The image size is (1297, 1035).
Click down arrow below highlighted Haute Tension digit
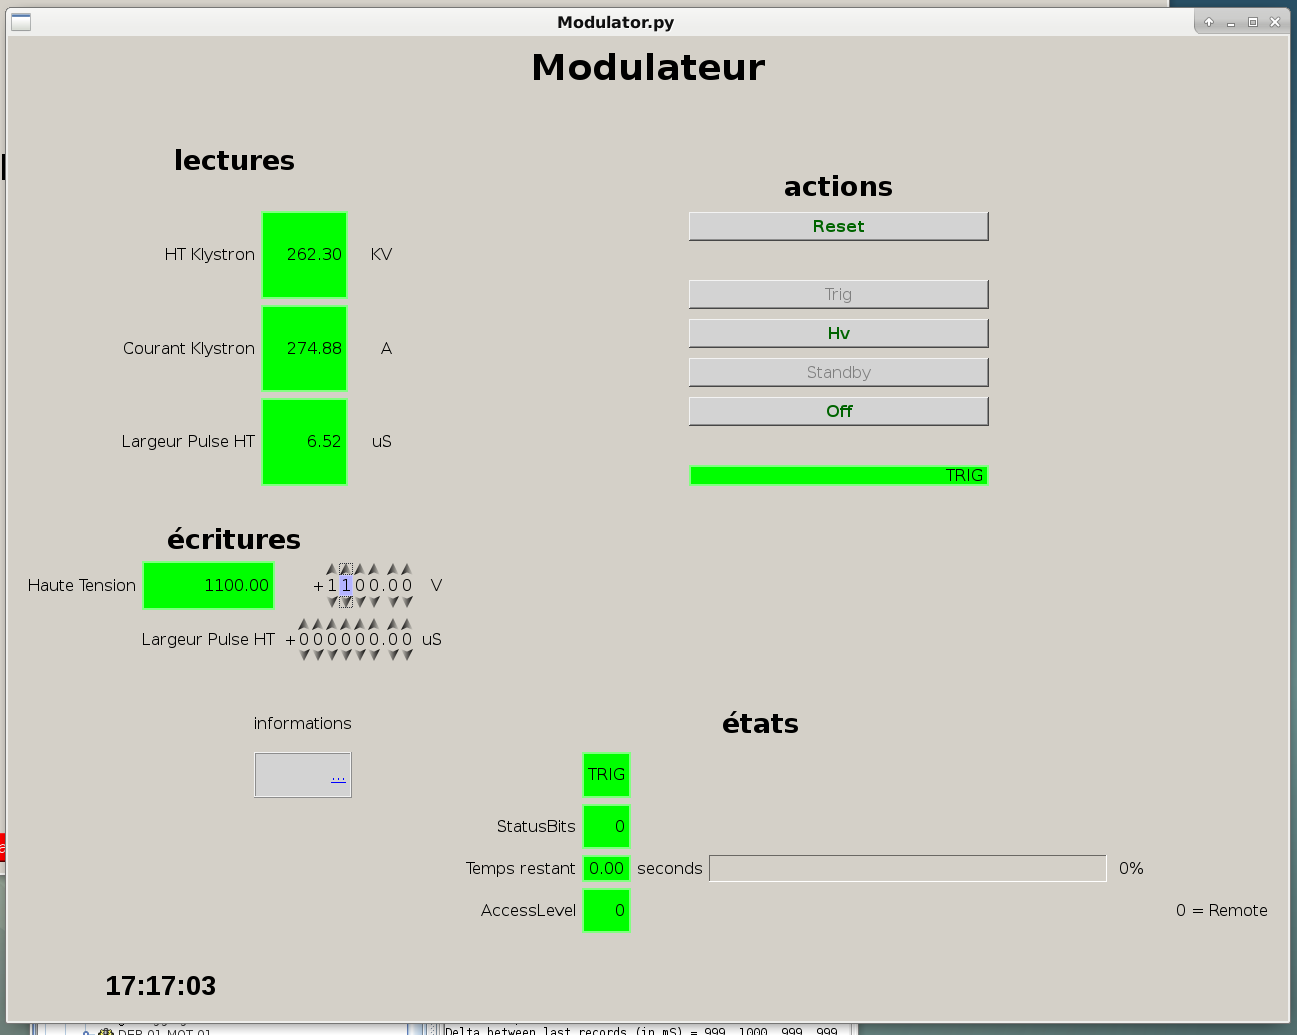346,602
